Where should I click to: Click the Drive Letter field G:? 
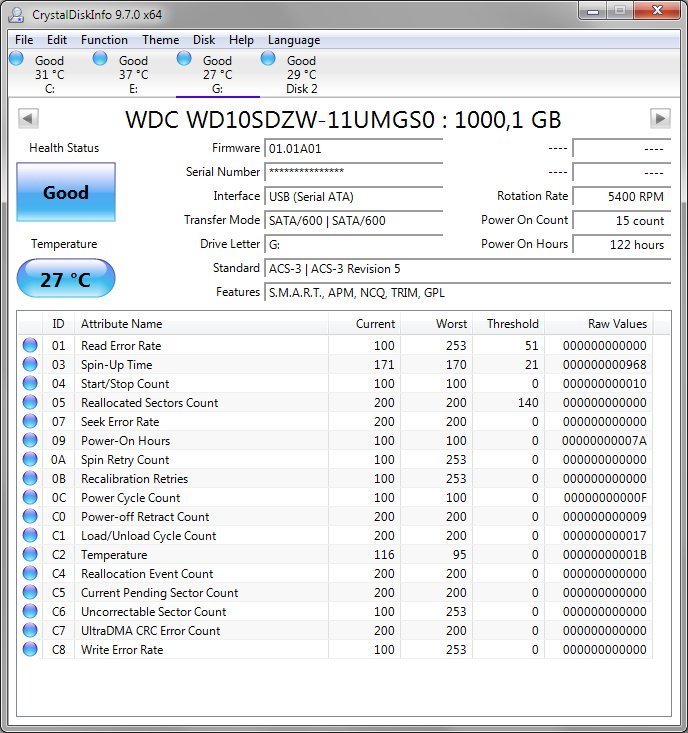point(354,244)
